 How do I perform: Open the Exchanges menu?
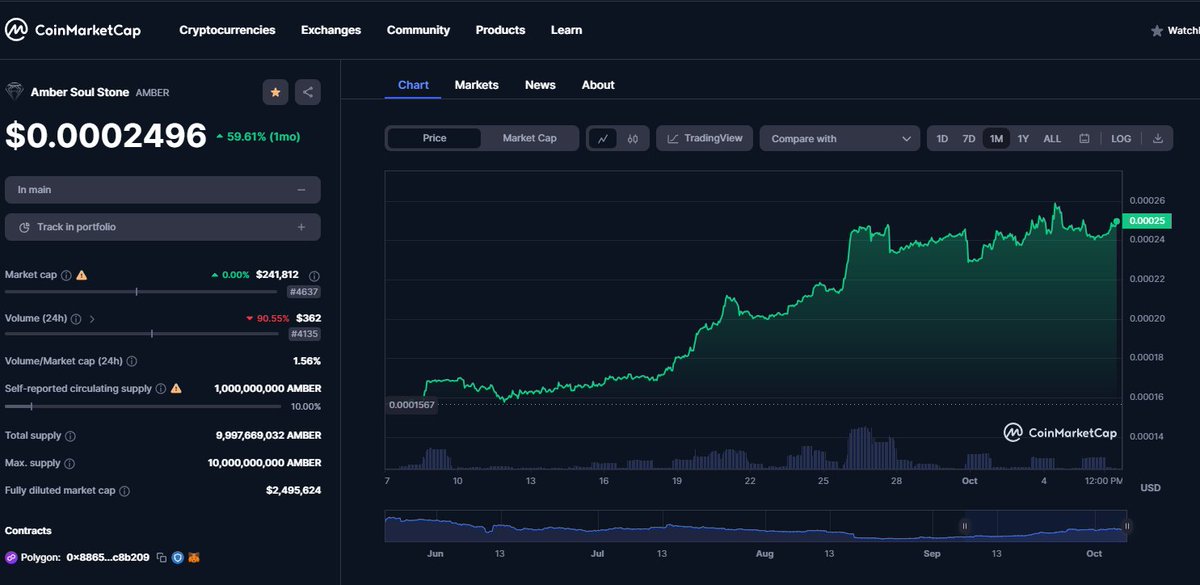(331, 30)
